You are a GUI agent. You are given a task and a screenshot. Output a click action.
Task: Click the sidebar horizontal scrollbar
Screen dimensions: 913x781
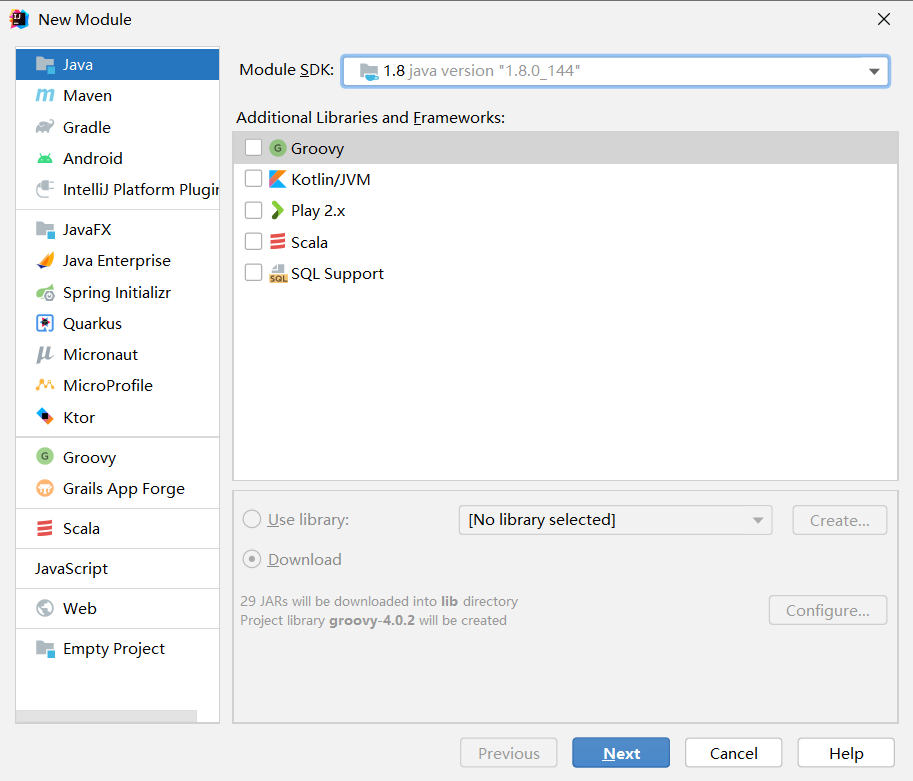(x=107, y=716)
